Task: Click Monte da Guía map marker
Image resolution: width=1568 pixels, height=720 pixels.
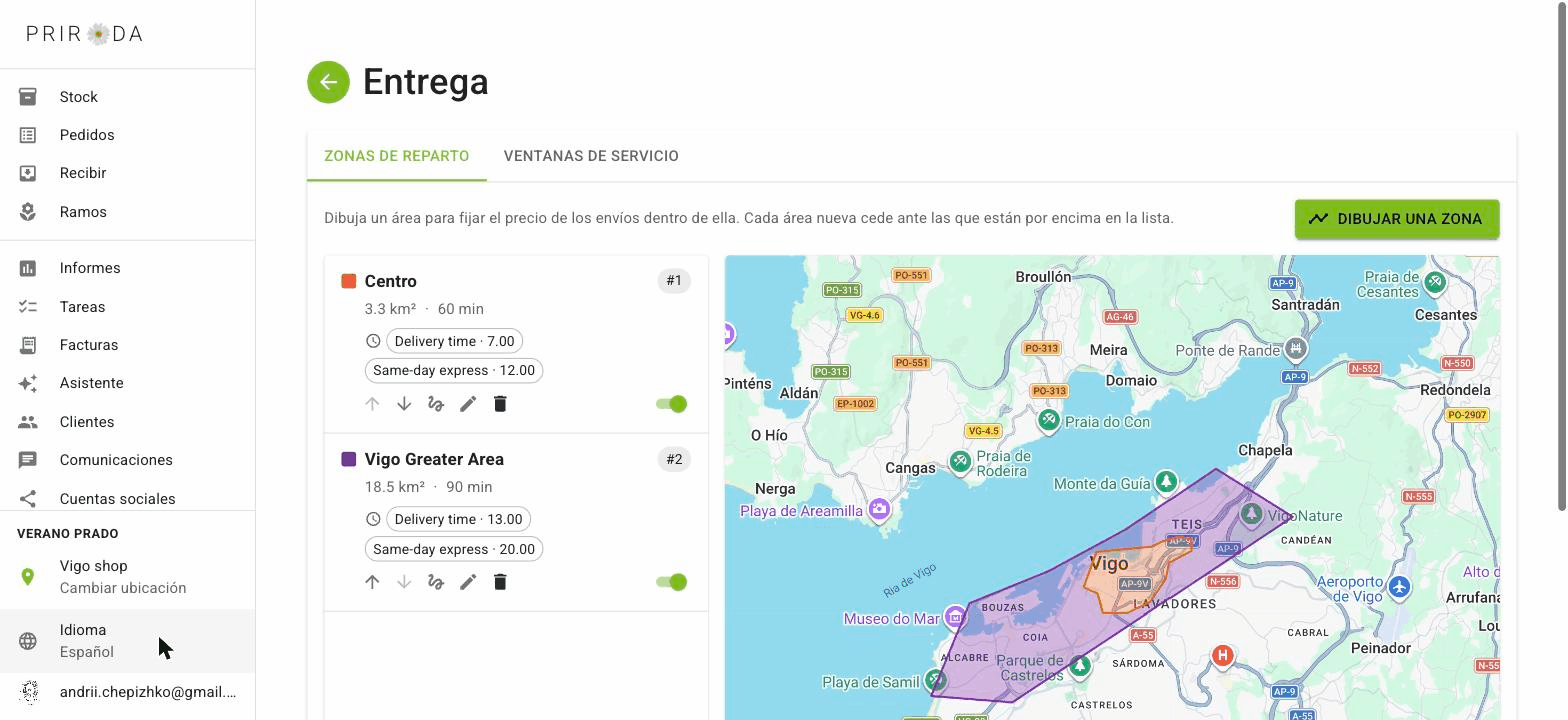Action: (1165, 481)
